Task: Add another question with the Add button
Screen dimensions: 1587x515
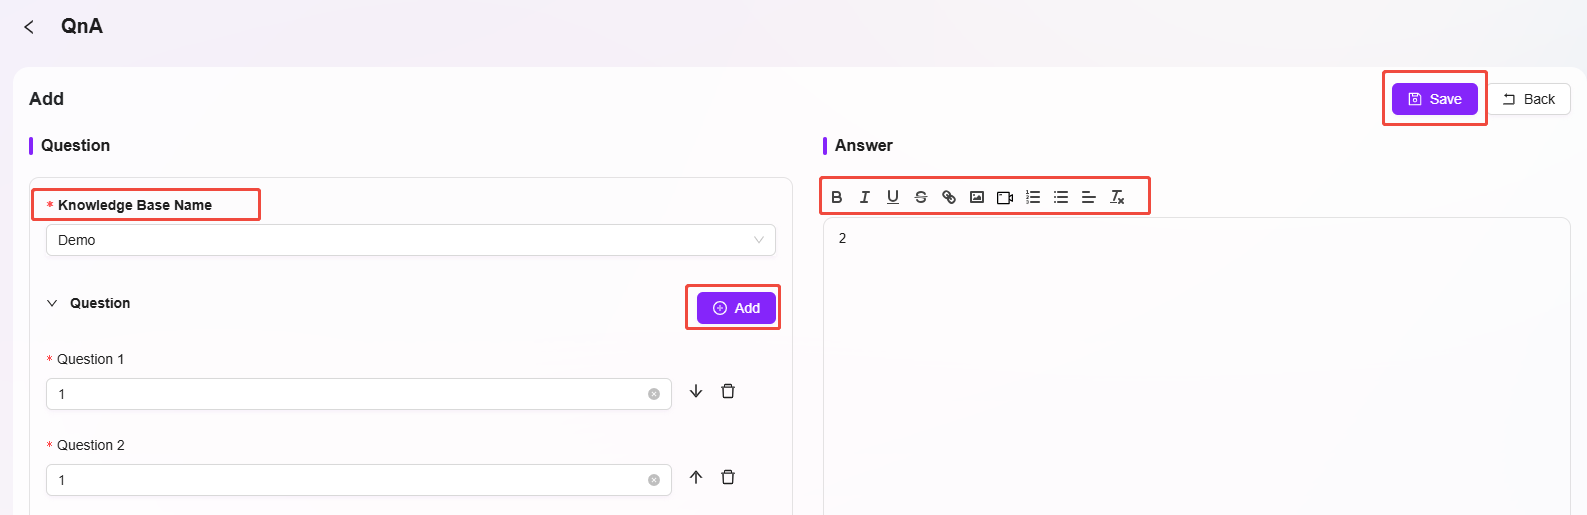Action: (736, 308)
